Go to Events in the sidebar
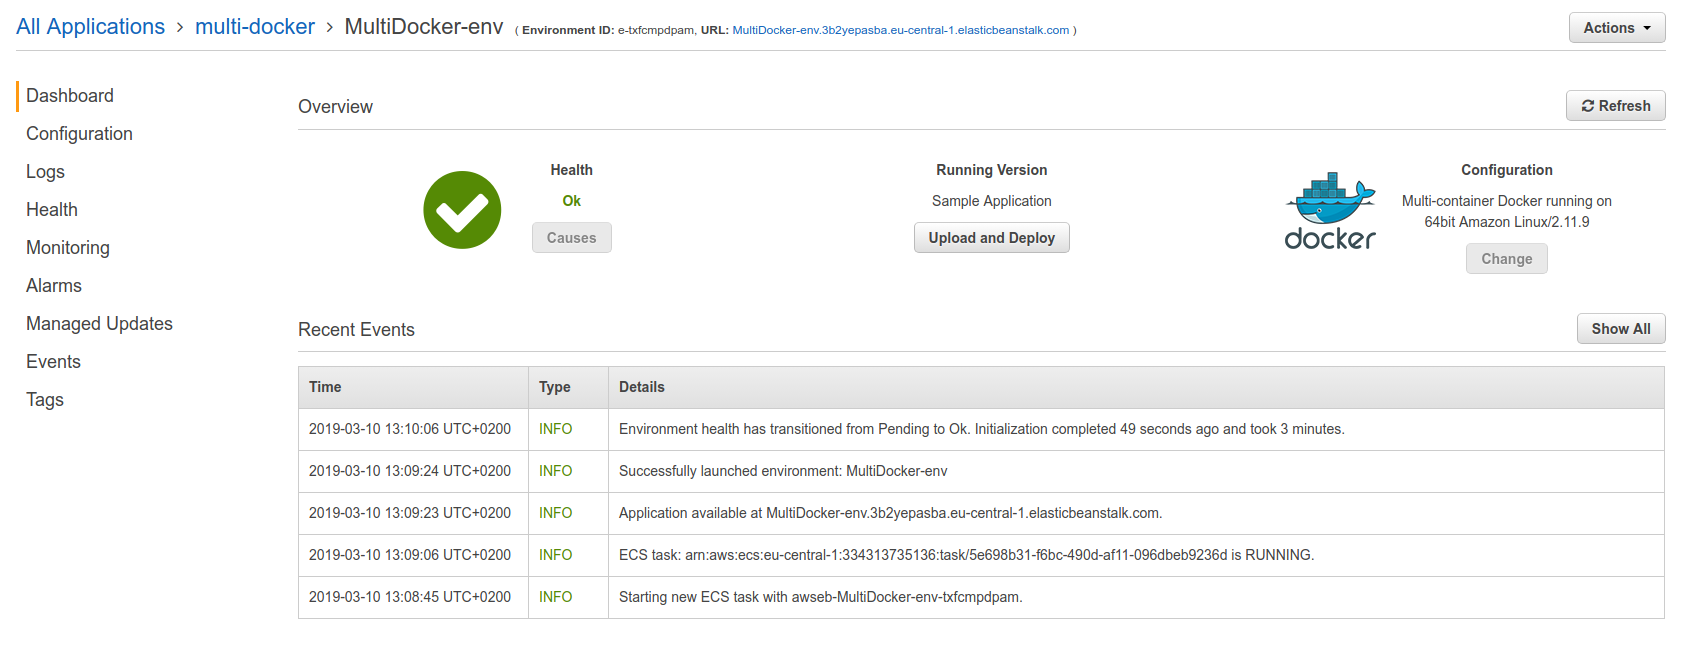Image resolution: width=1700 pixels, height=659 pixels. click(x=53, y=362)
